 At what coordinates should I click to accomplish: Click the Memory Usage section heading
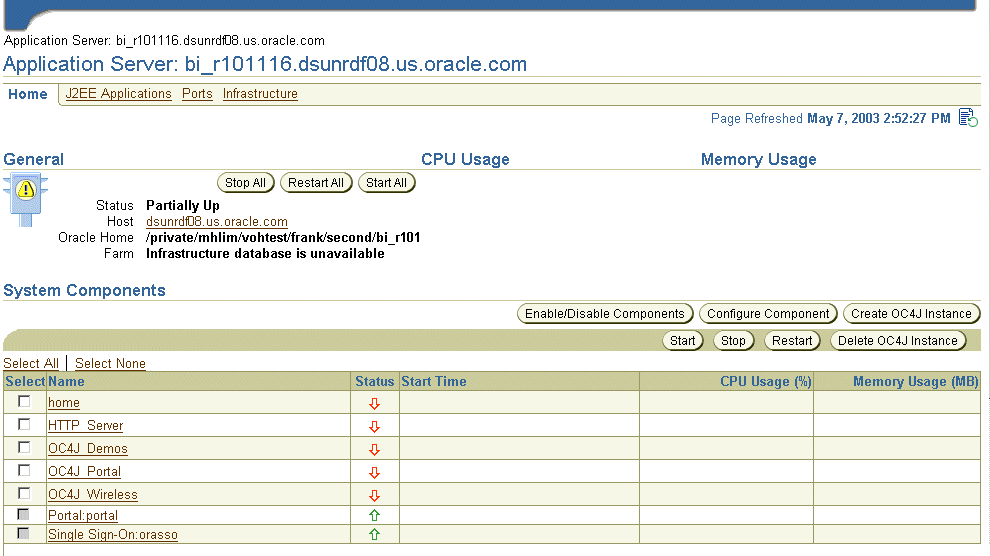(x=758, y=159)
